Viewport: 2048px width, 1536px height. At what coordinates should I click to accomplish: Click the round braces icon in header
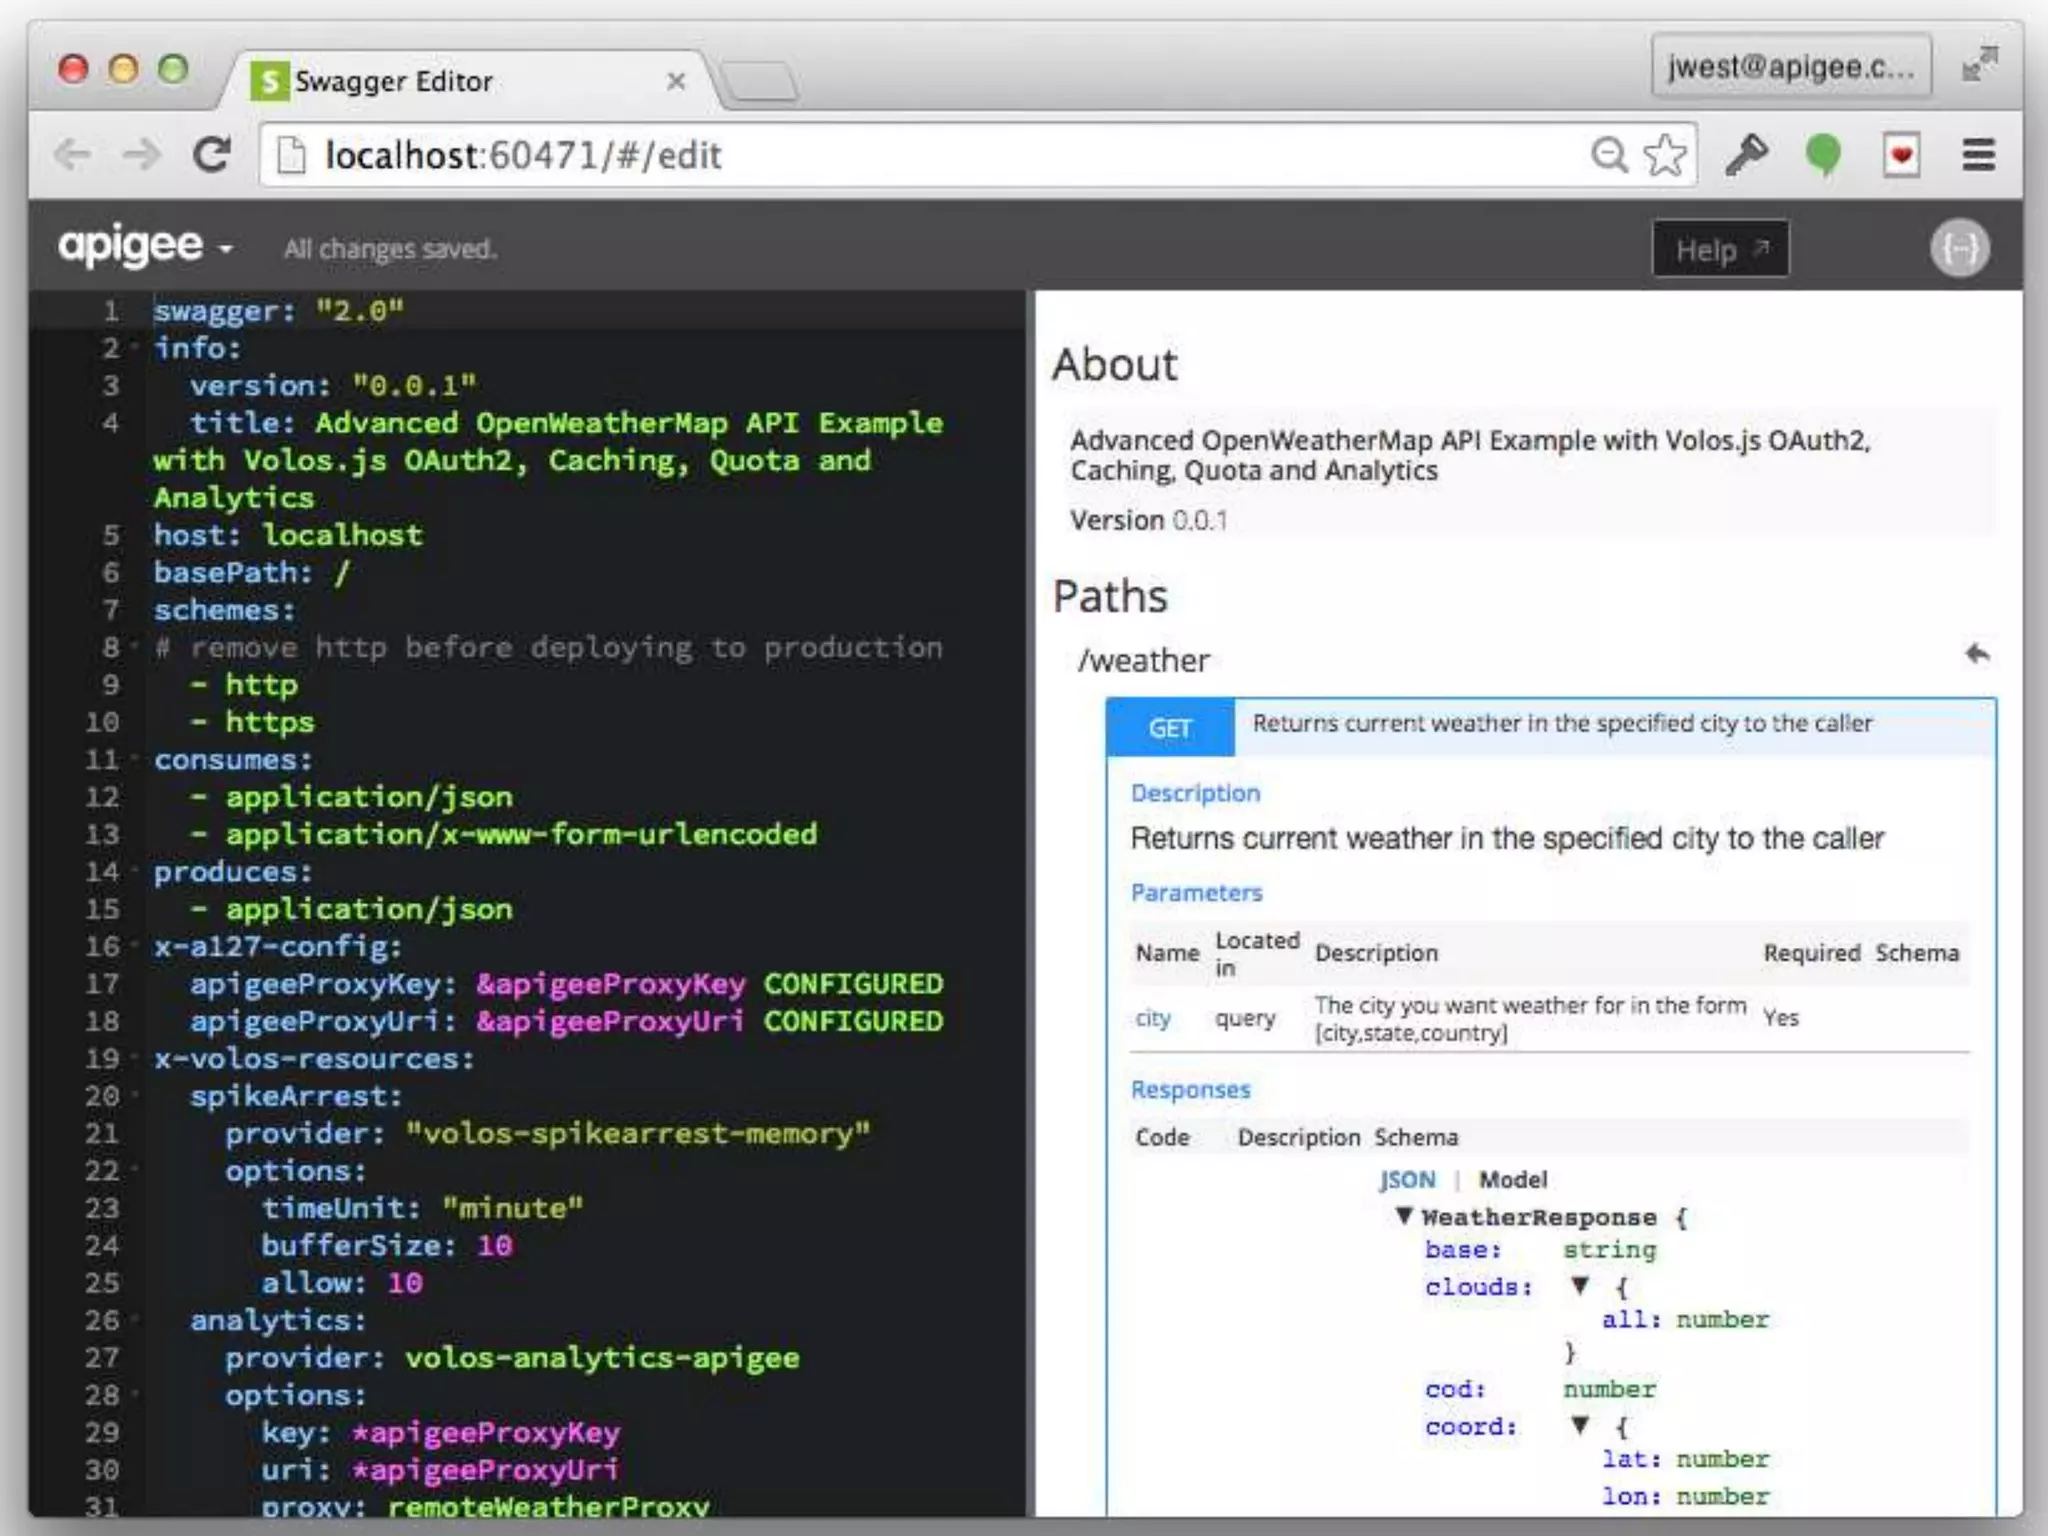click(x=1959, y=248)
